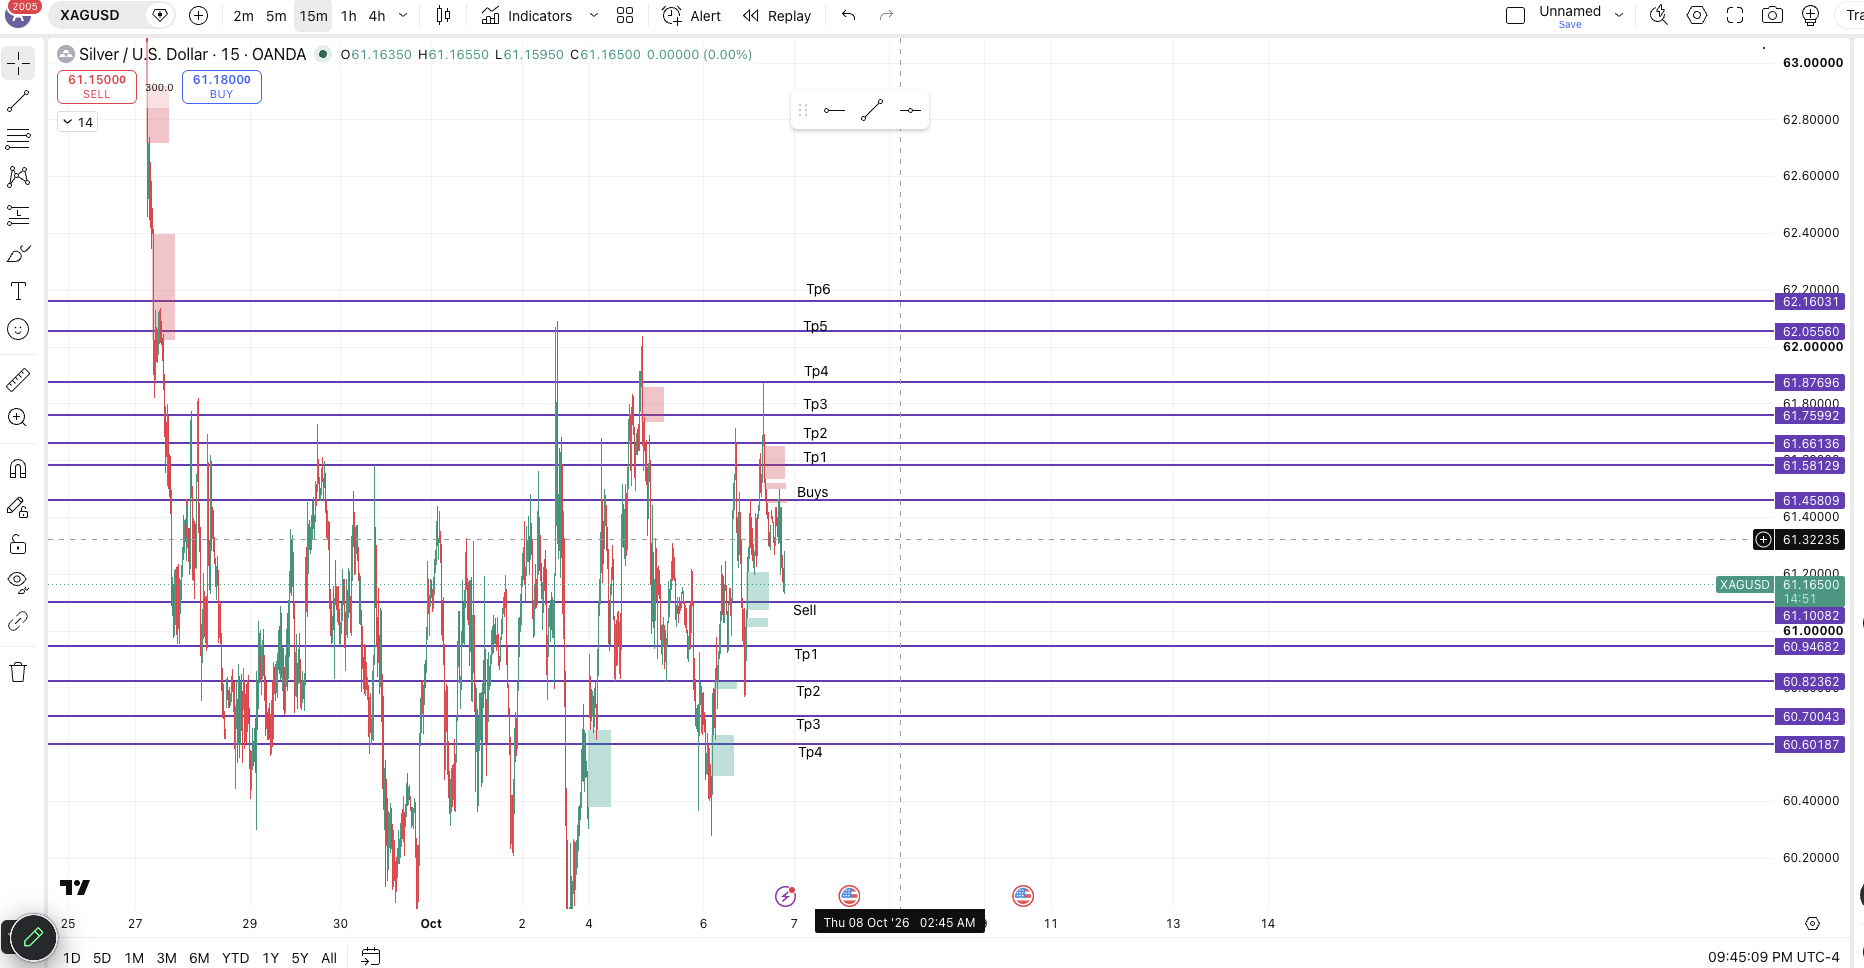Open the forecasting and measurement tools

tap(18, 215)
